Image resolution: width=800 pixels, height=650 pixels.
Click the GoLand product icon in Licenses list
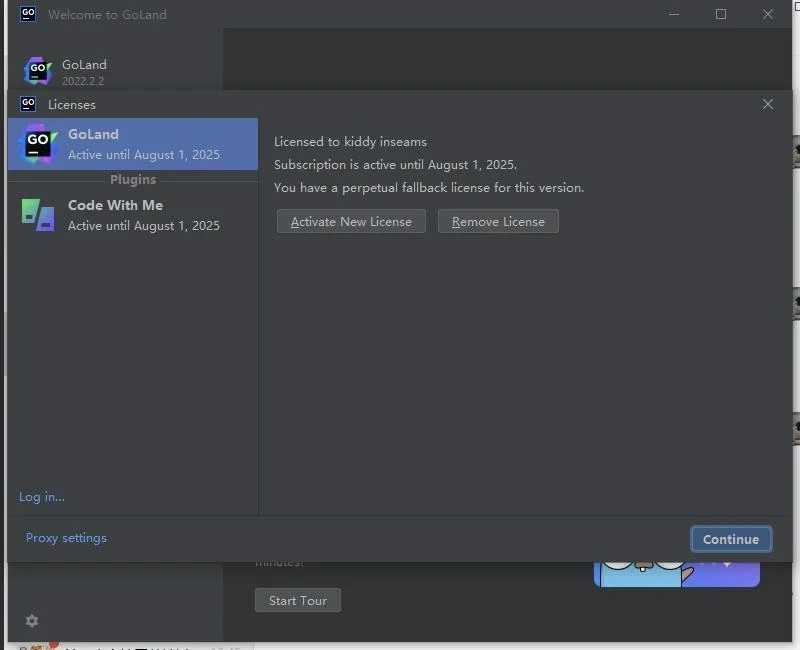tap(39, 143)
